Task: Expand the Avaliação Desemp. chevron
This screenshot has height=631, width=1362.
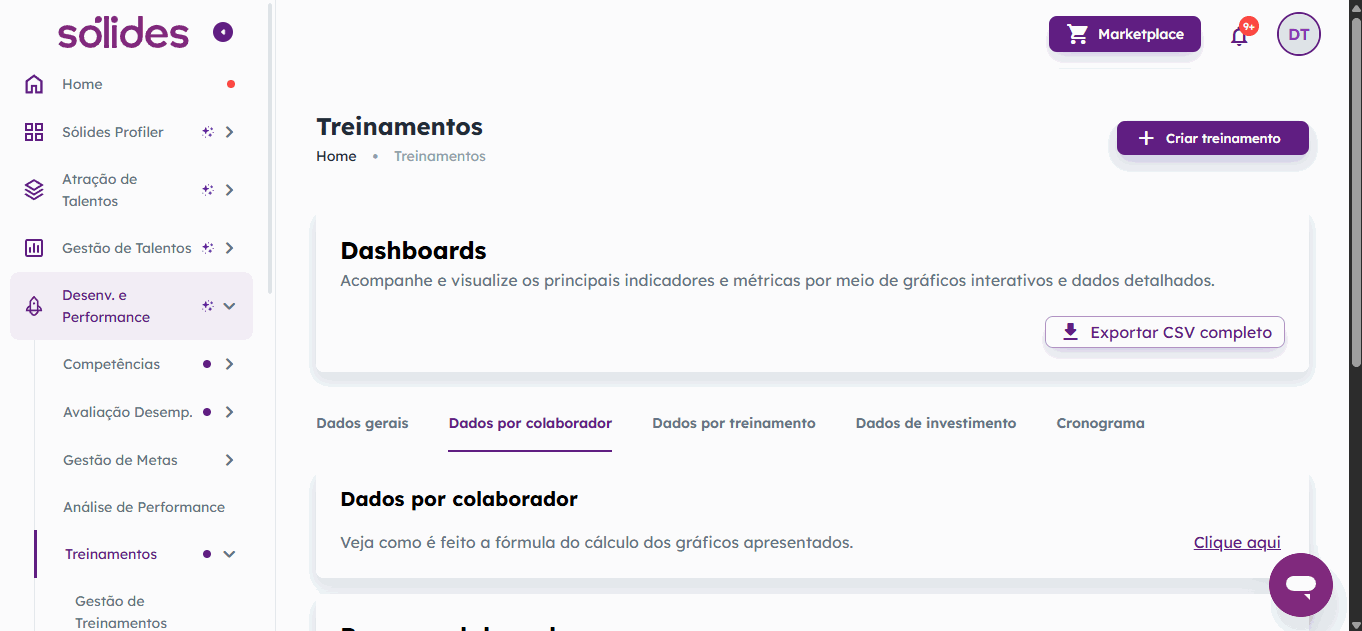Action: coord(229,412)
